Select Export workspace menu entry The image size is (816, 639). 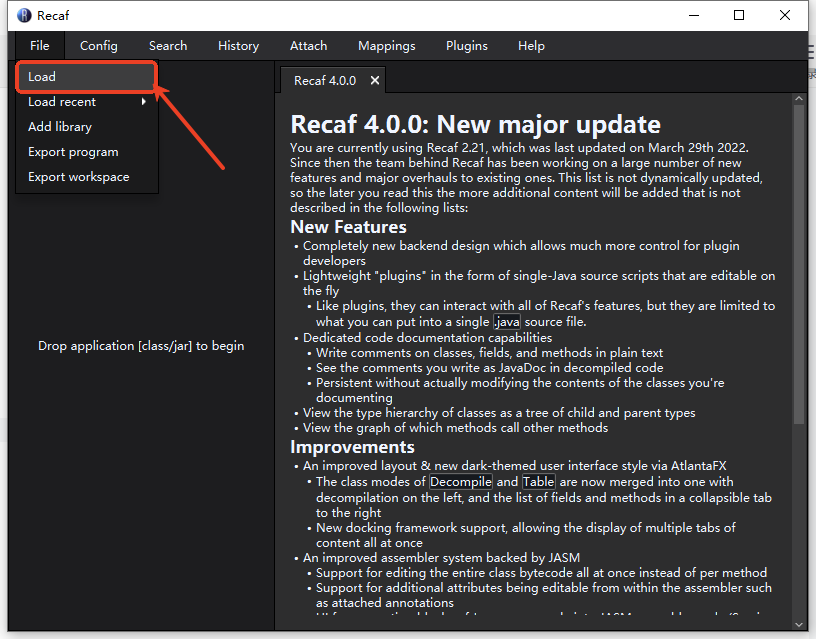coord(86,176)
